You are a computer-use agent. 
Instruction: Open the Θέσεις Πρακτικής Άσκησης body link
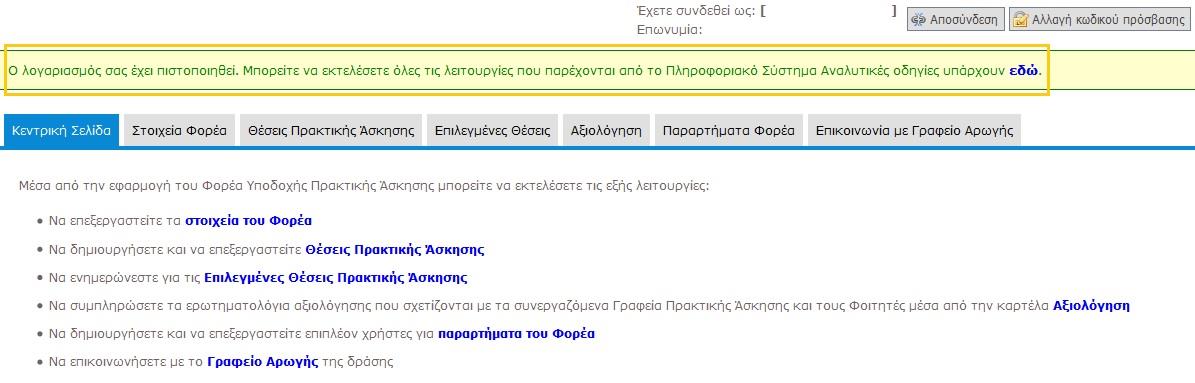click(395, 249)
